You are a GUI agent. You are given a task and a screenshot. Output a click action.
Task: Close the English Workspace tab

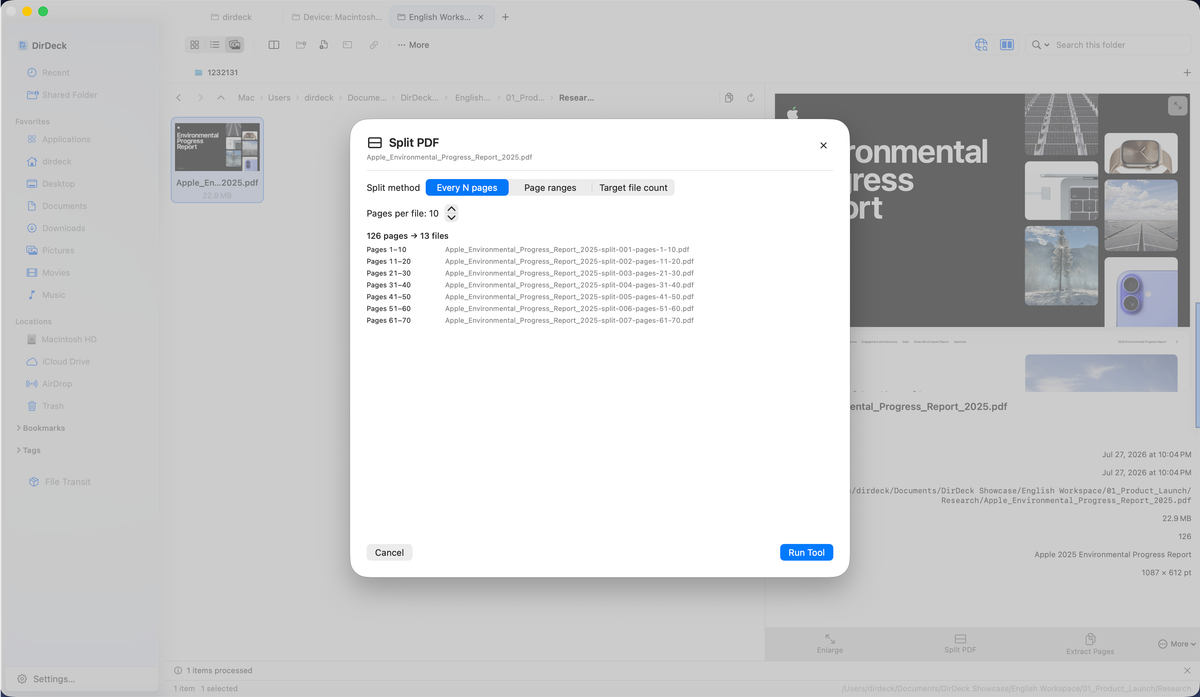[482, 17]
